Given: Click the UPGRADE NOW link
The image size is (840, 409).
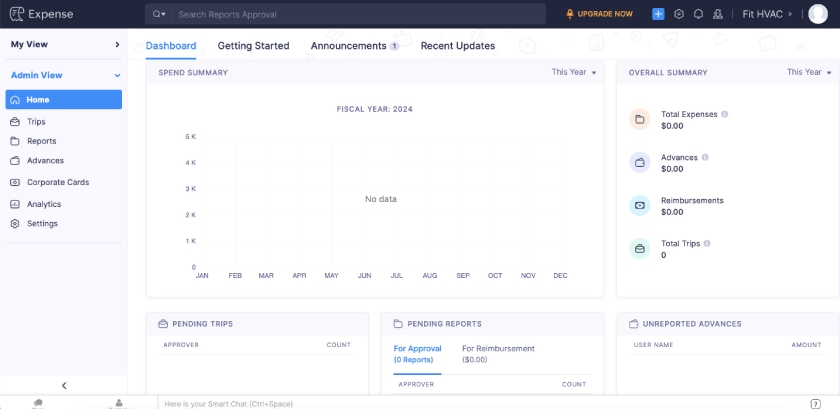Looking at the screenshot, I should [599, 14].
